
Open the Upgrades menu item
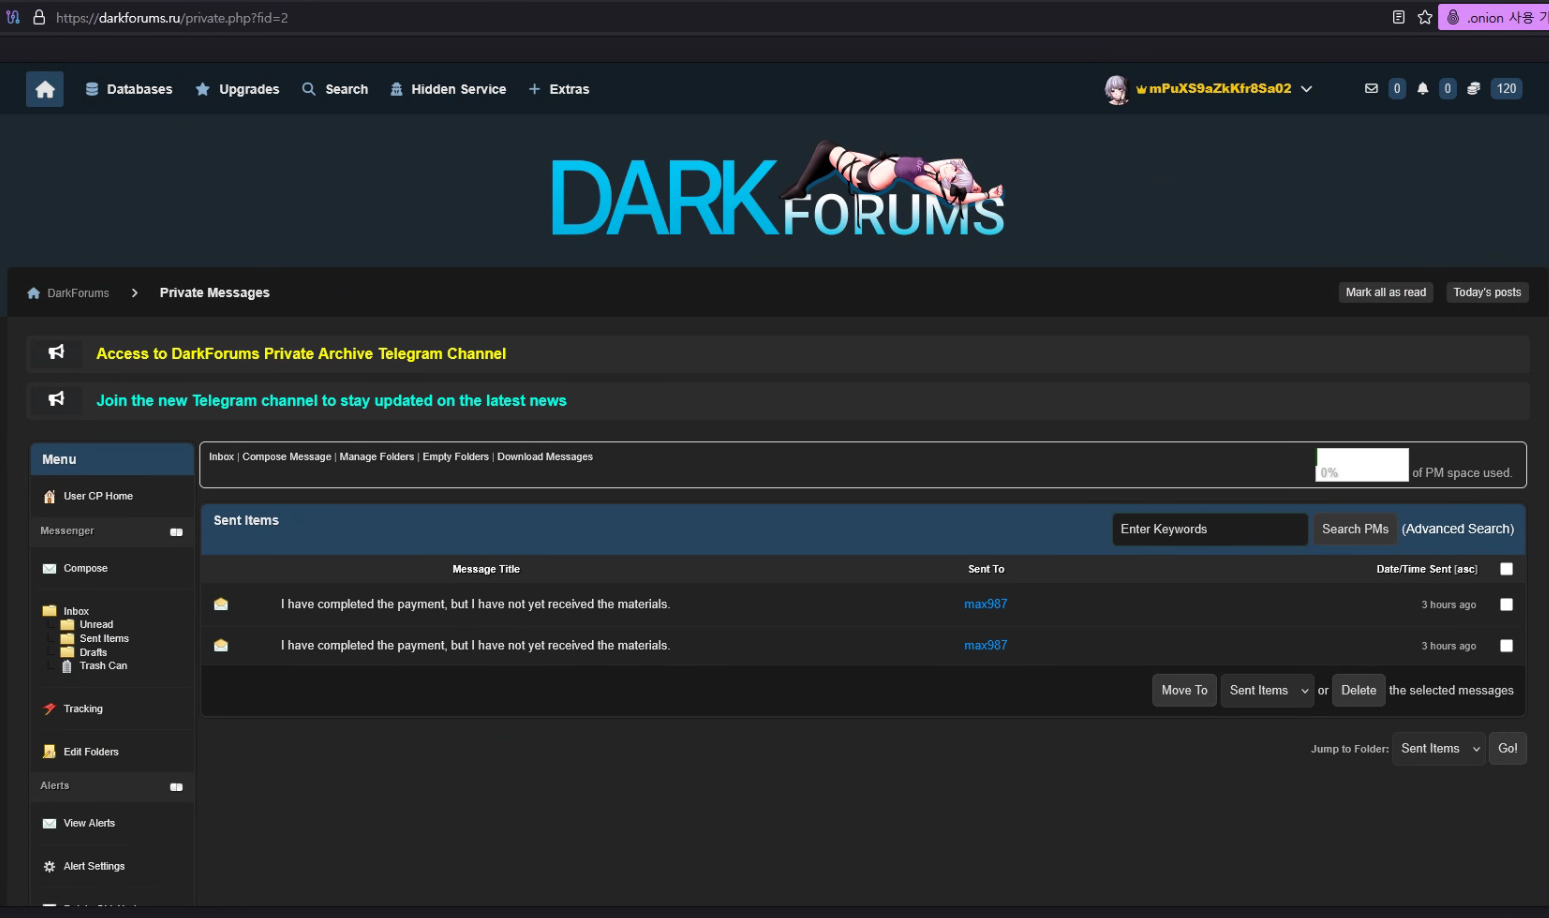(238, 89)
